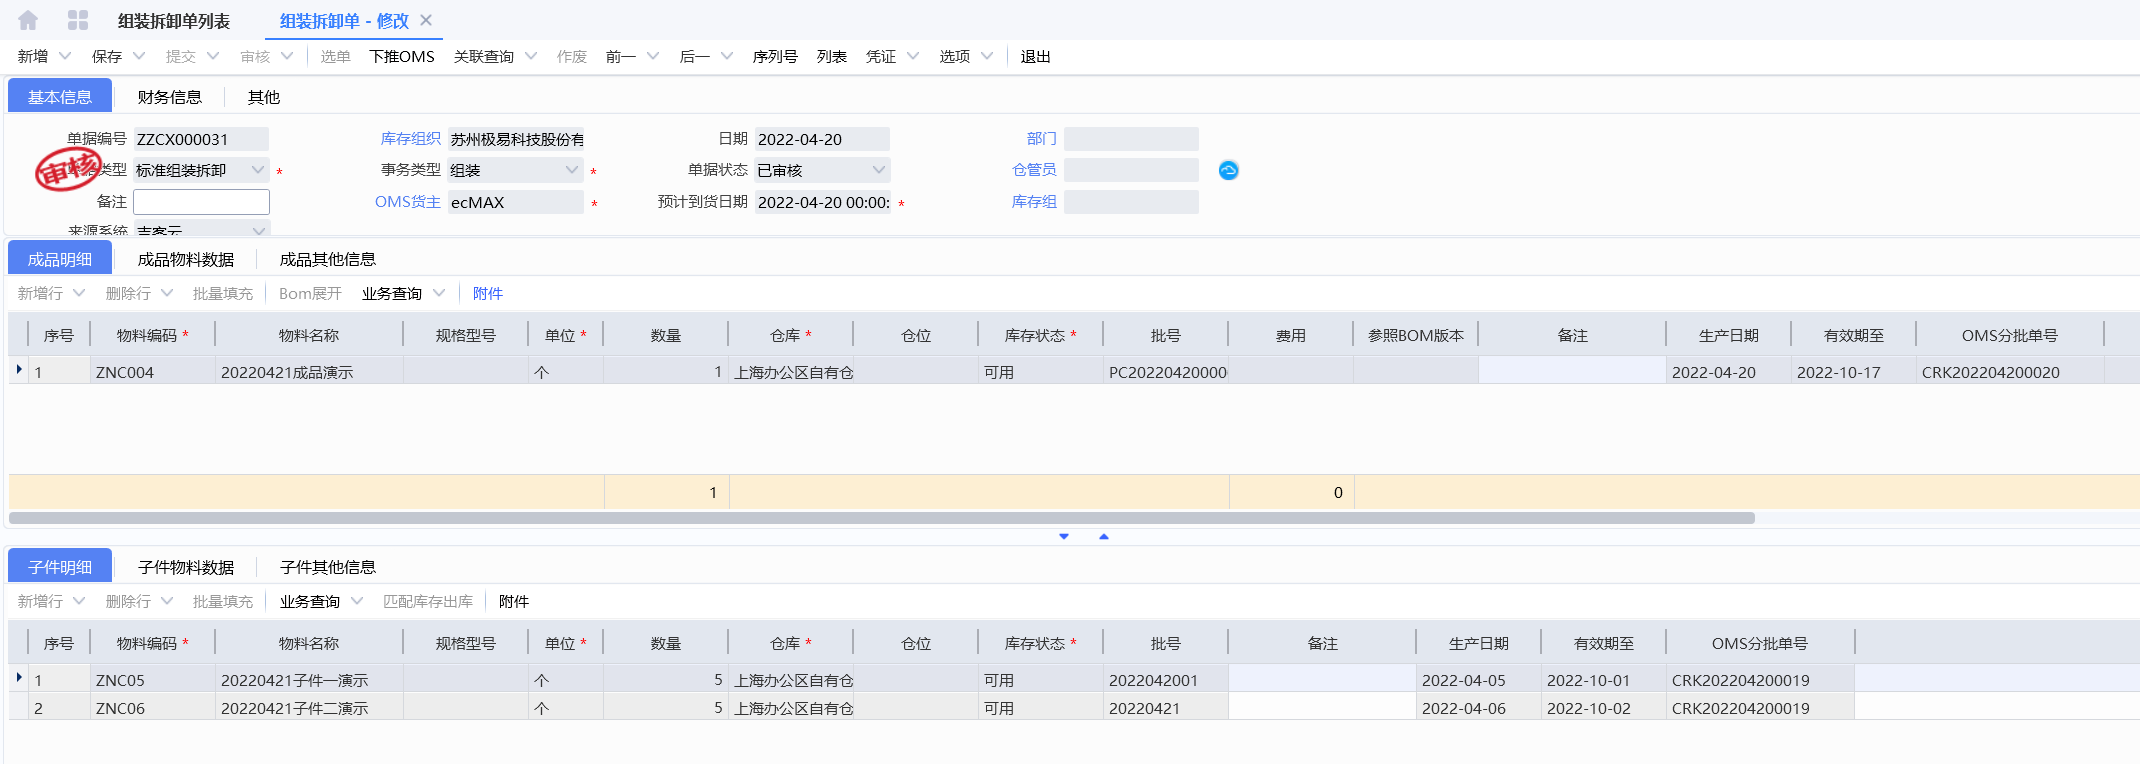Click the 仓管员 field link
This screenshot has height=764, width=2140.
[1035, 170]
